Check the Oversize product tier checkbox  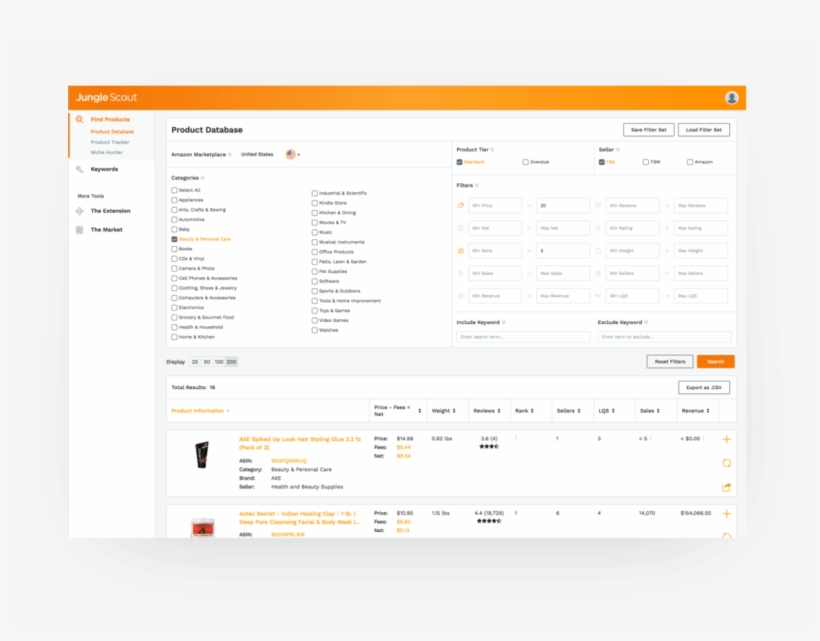[526, 162]
